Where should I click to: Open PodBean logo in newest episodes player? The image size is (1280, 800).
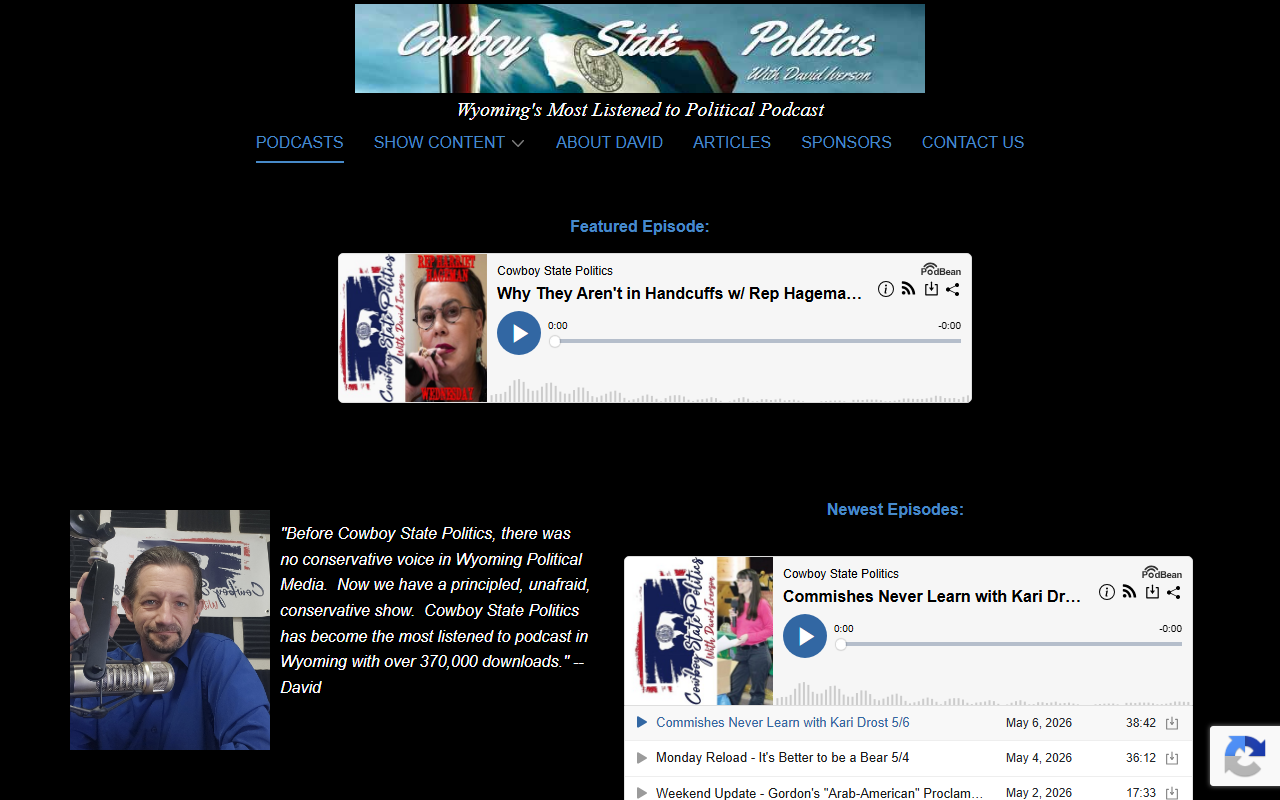coord(1162,573)
